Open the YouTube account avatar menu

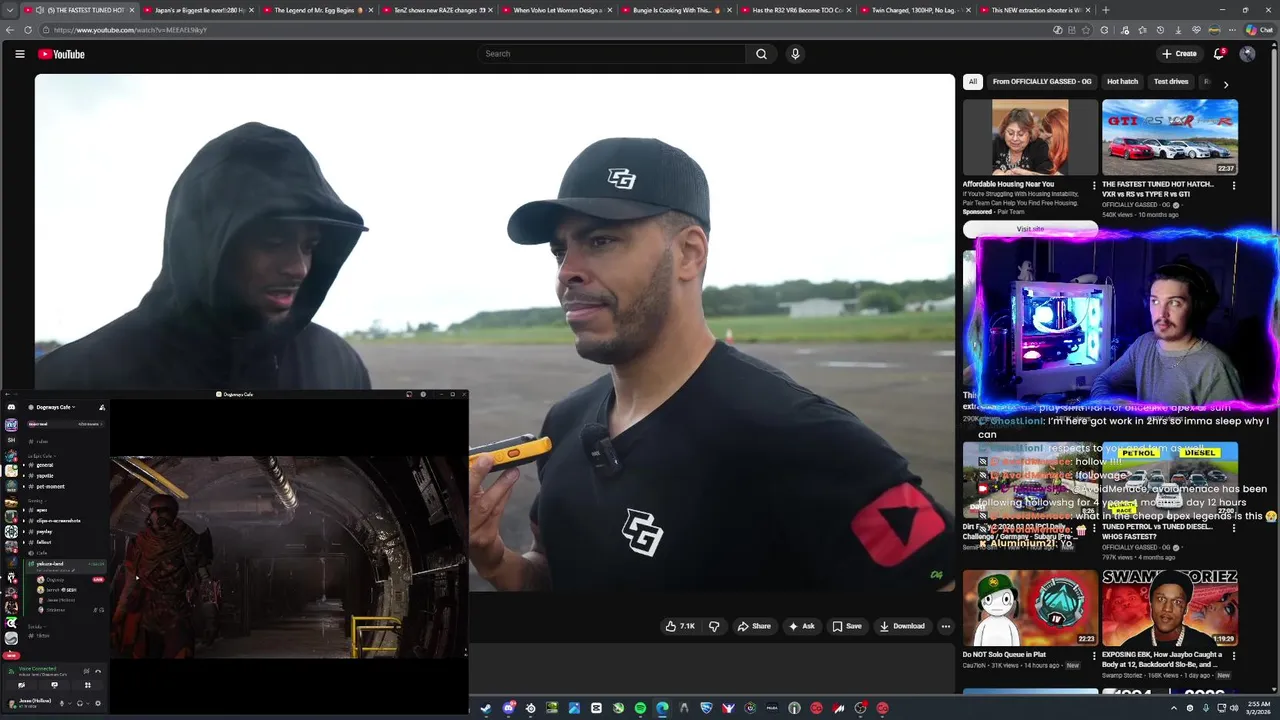click(1247, 54)
